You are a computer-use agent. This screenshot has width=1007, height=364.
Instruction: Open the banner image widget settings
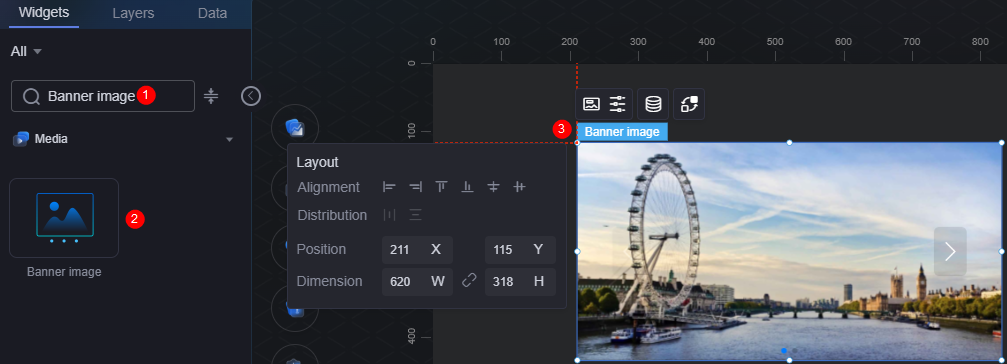pyautogui.click(x=591, y=104)
